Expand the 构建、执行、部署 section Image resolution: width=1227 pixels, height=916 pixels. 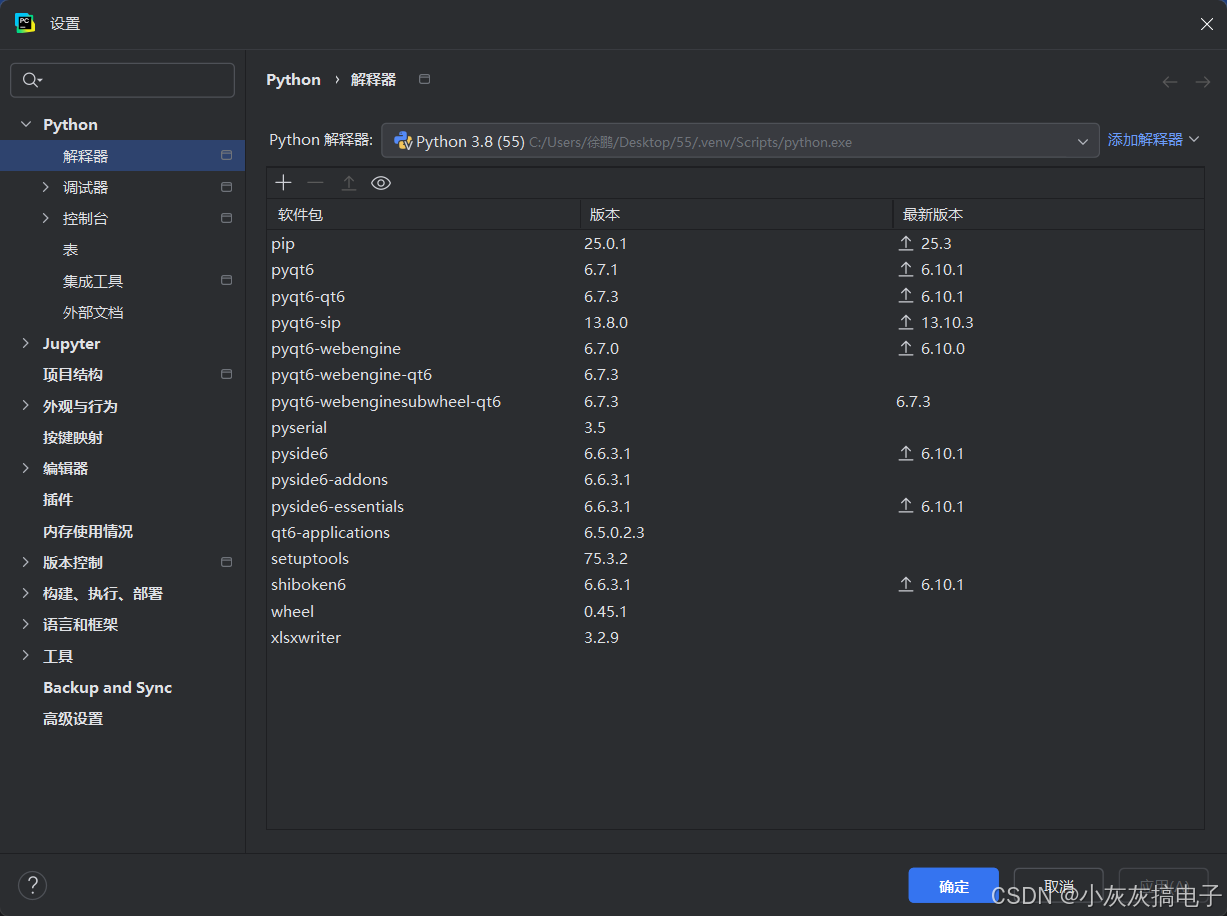click(26, 593)
